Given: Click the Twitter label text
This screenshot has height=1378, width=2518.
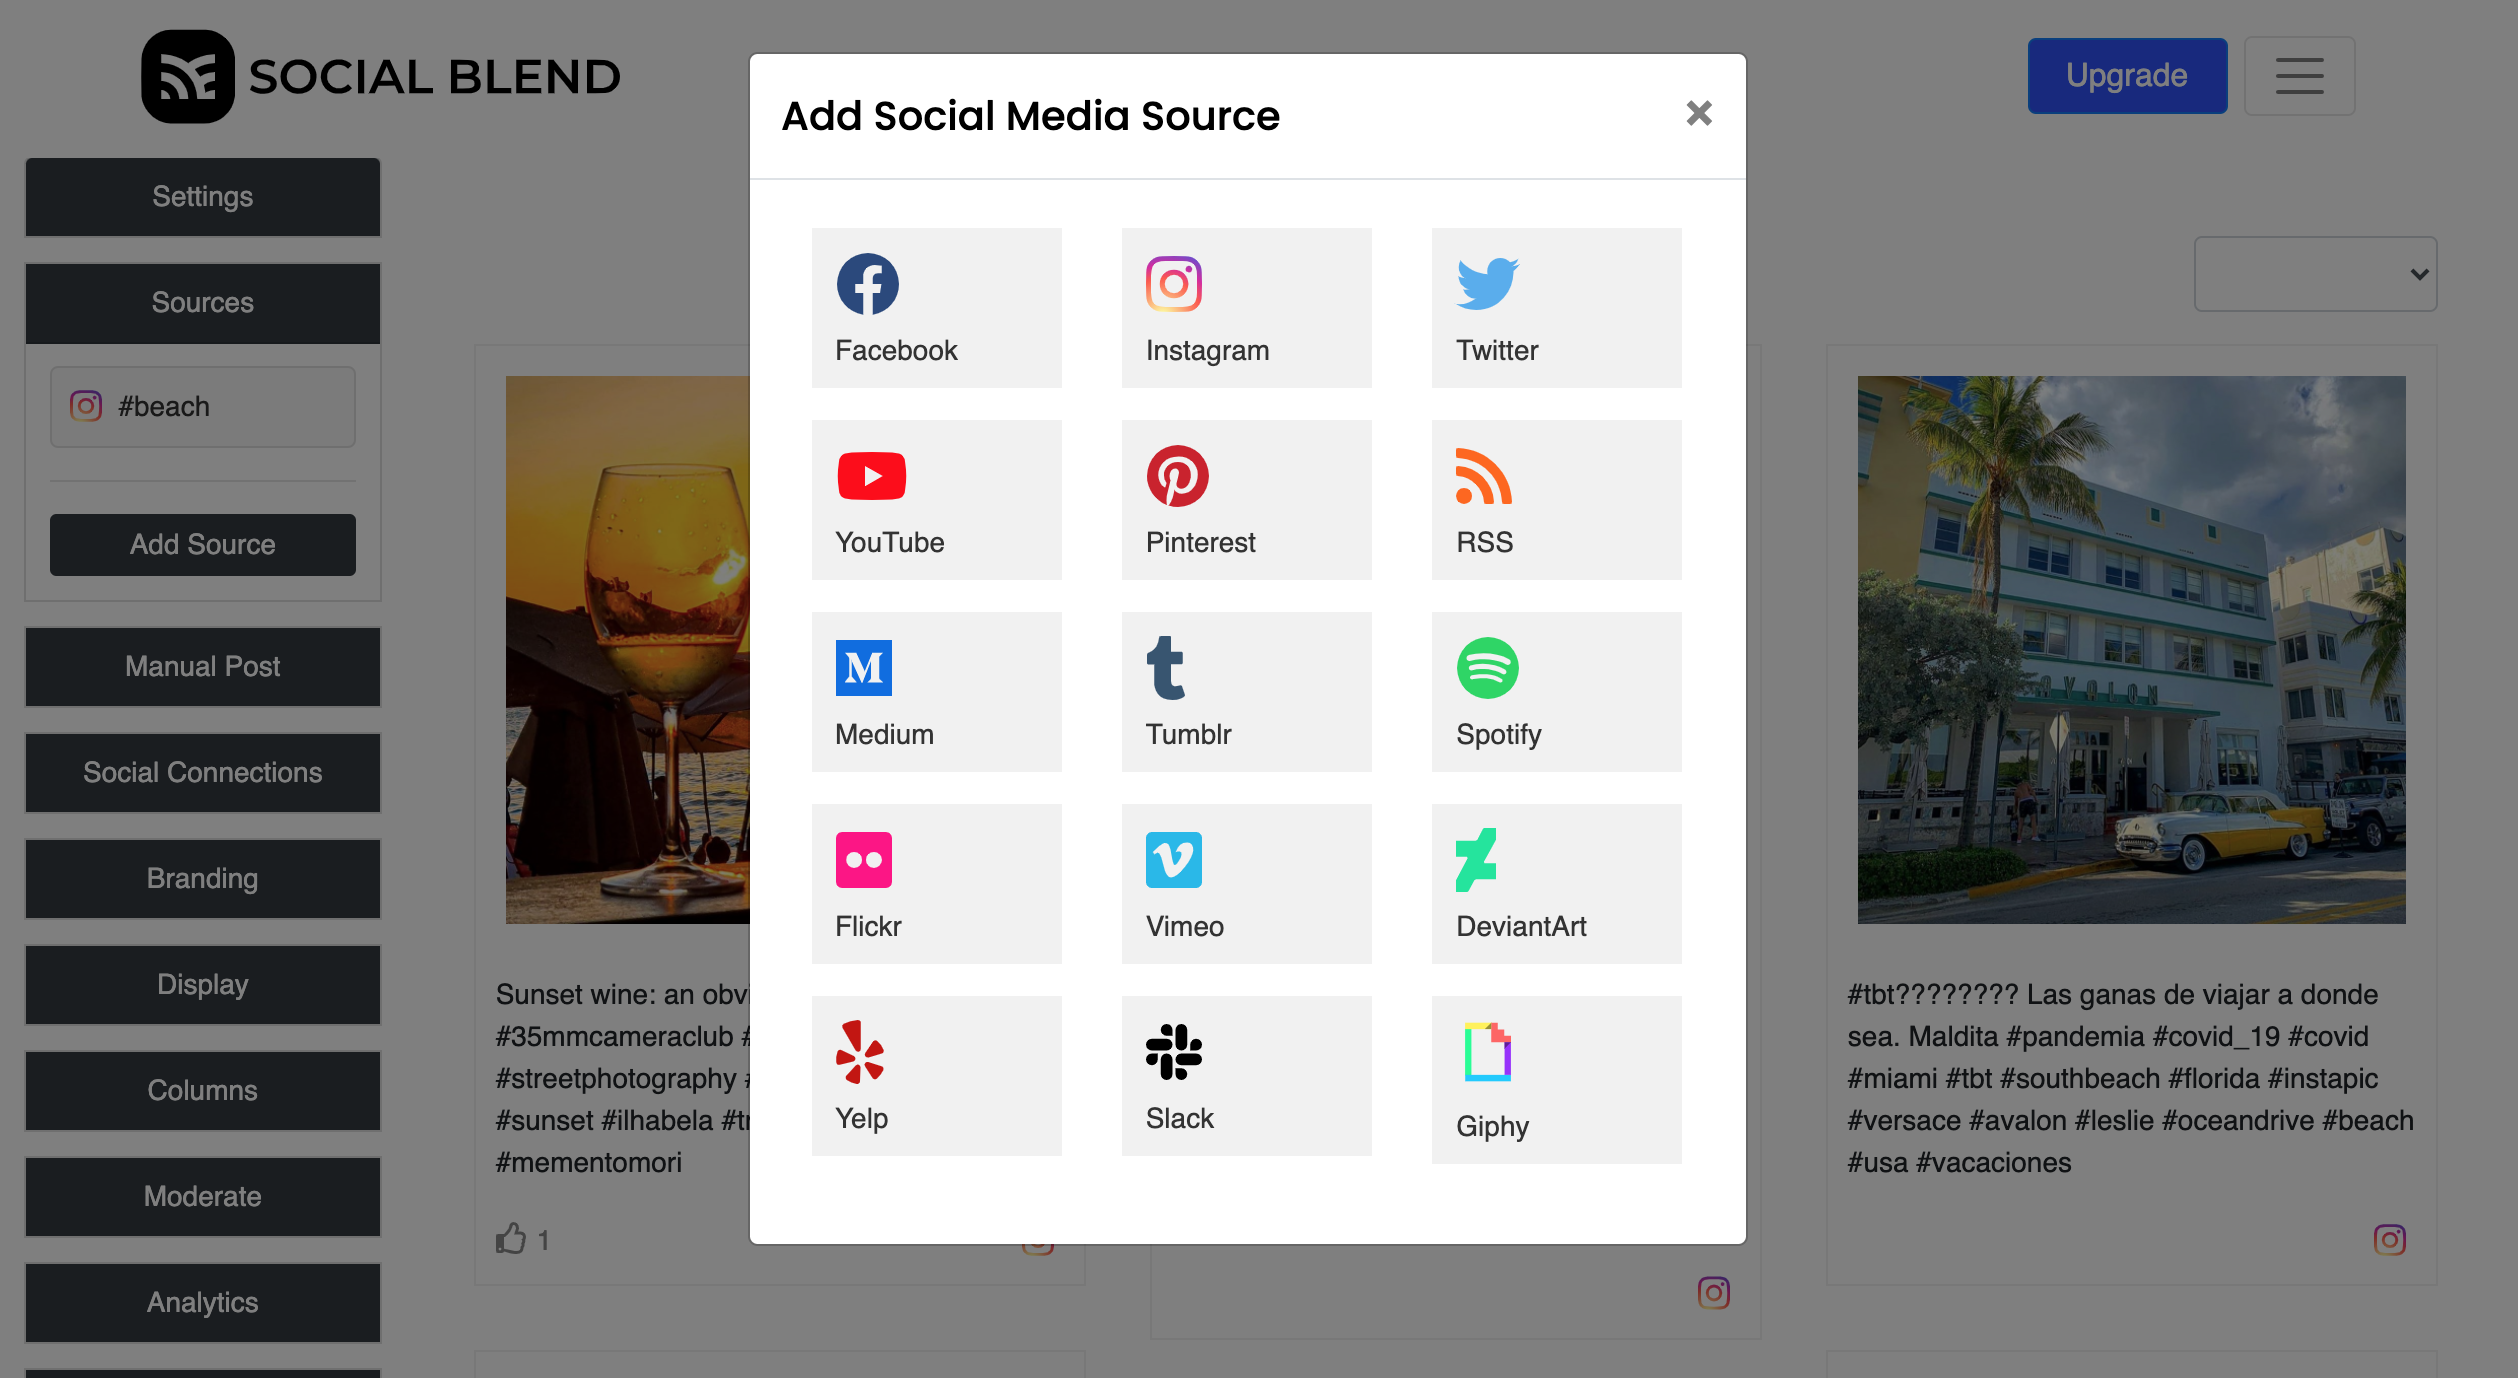Looking at the screenshot, I should click(1497, 350).
